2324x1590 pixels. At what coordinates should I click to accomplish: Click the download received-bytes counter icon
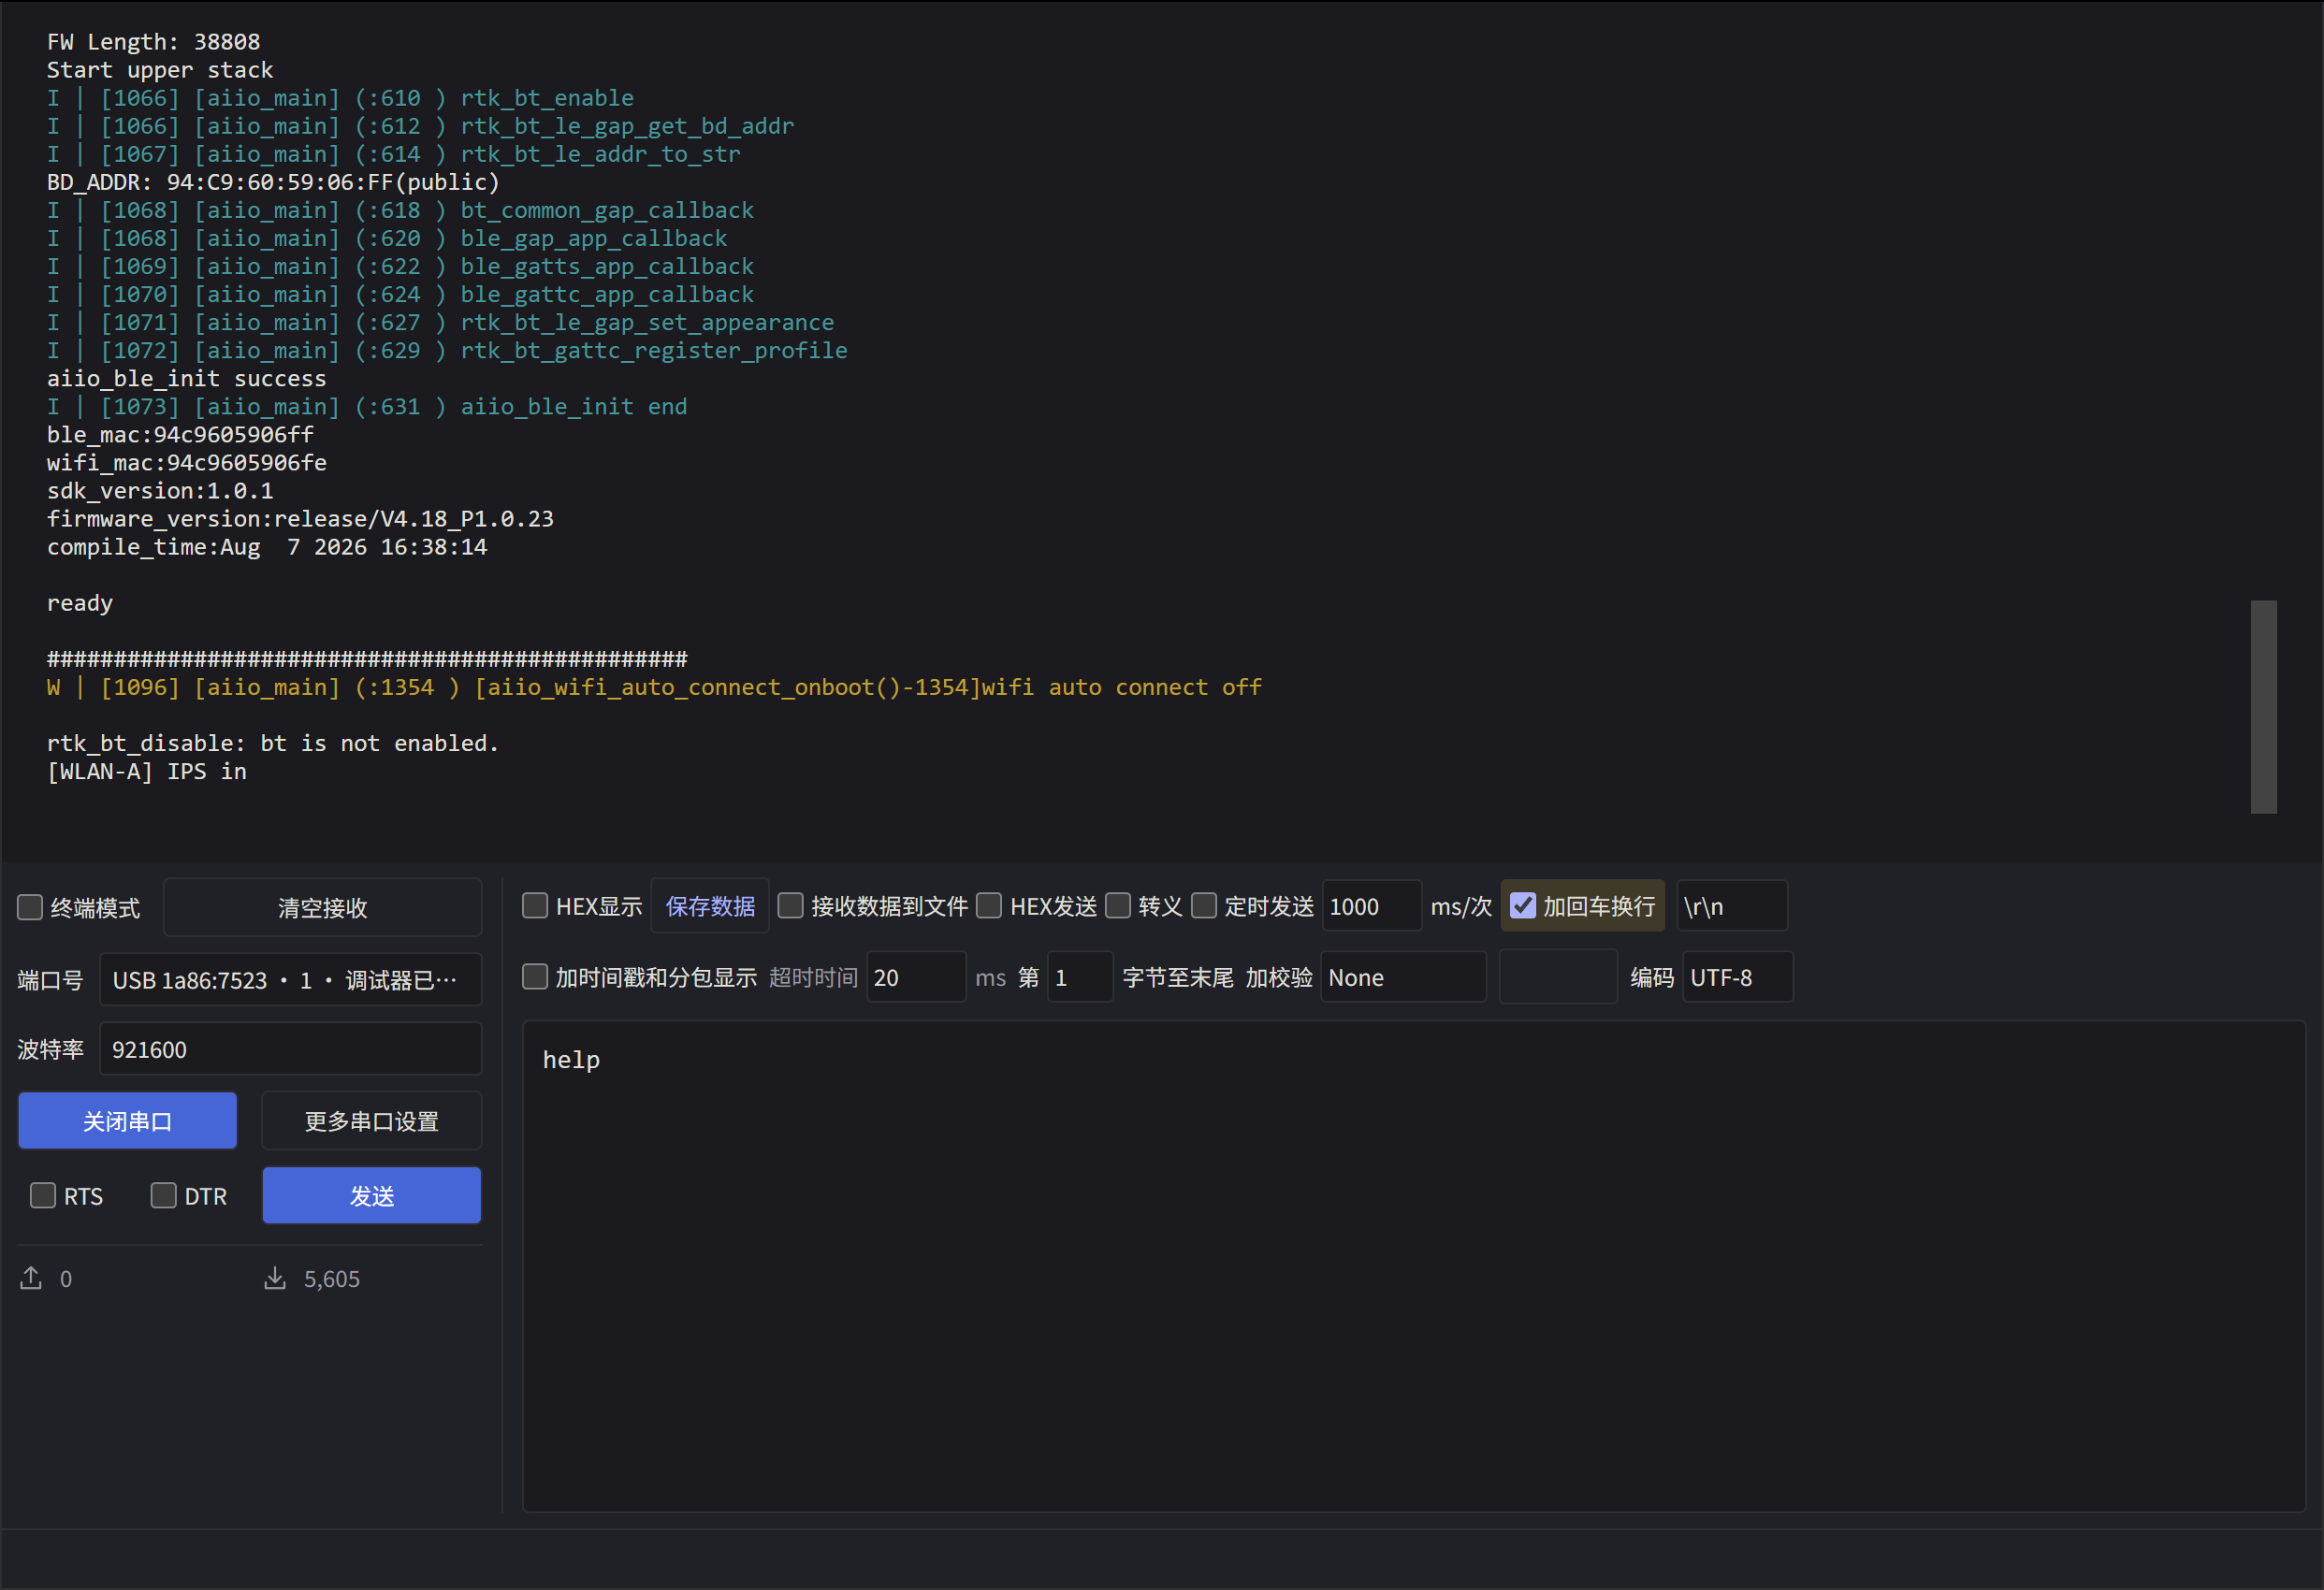click(275, 1278)
